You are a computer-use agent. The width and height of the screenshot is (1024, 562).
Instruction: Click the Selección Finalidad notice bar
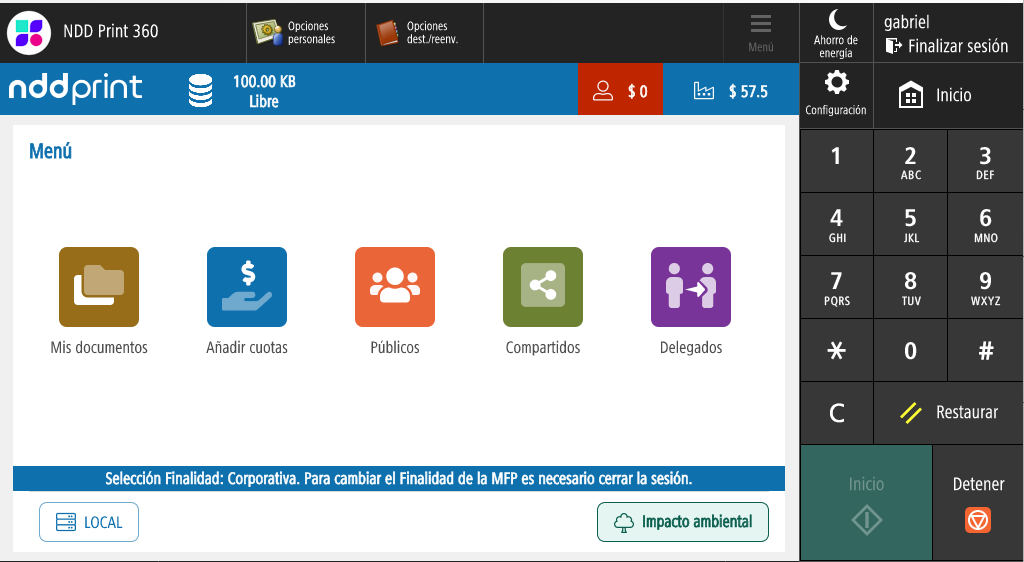click(x=398, y=478)
